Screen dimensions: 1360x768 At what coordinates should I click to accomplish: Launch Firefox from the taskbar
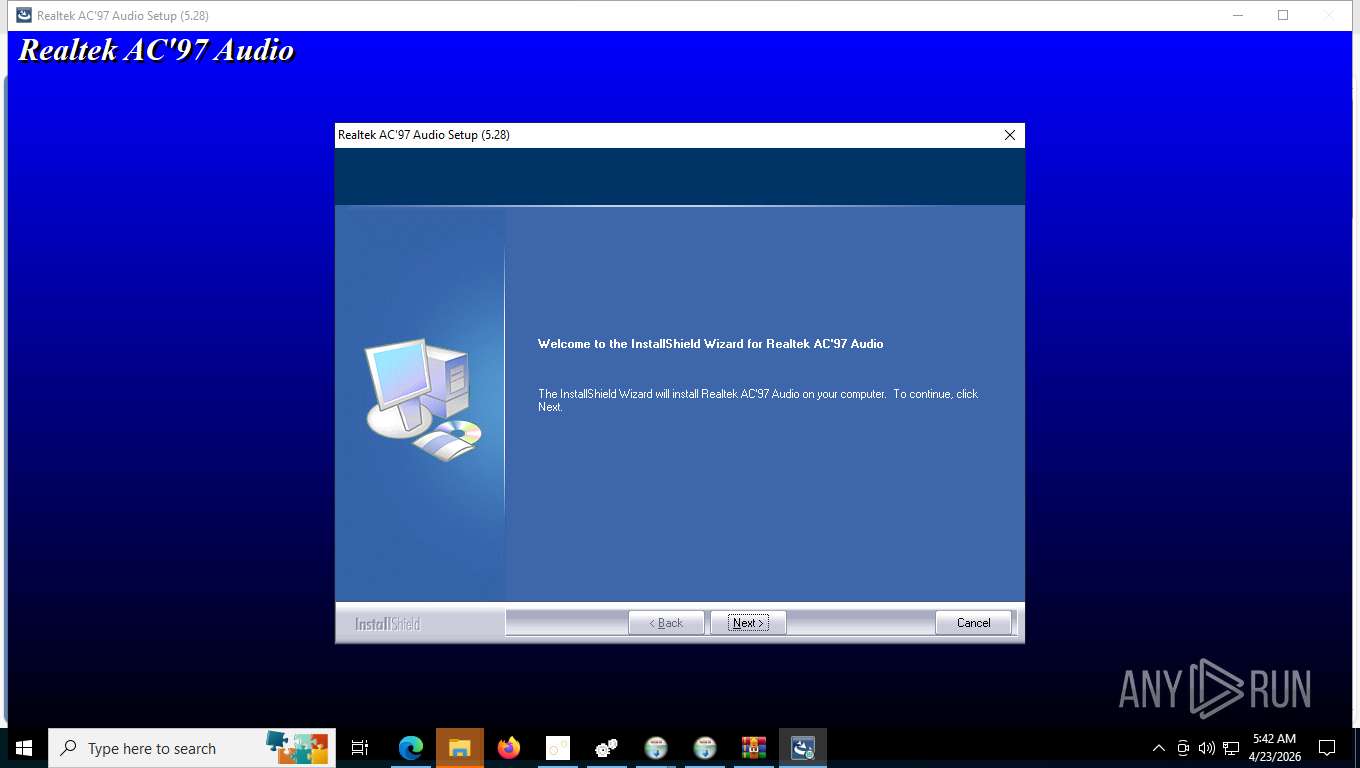(x=509, y=748)
